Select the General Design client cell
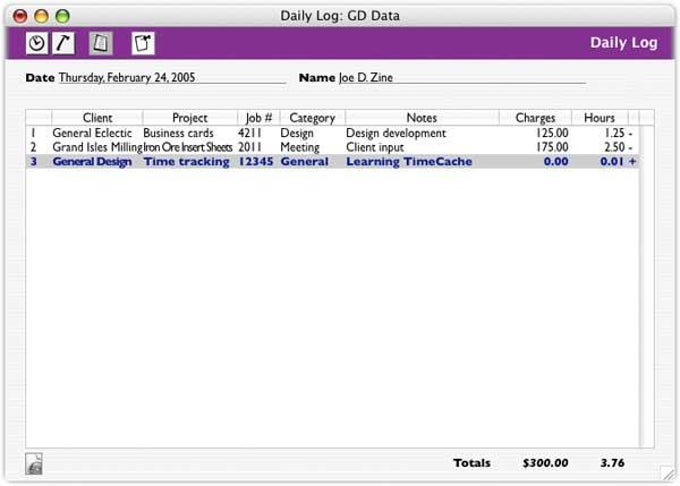680x486 pixels. pos(92,162)
